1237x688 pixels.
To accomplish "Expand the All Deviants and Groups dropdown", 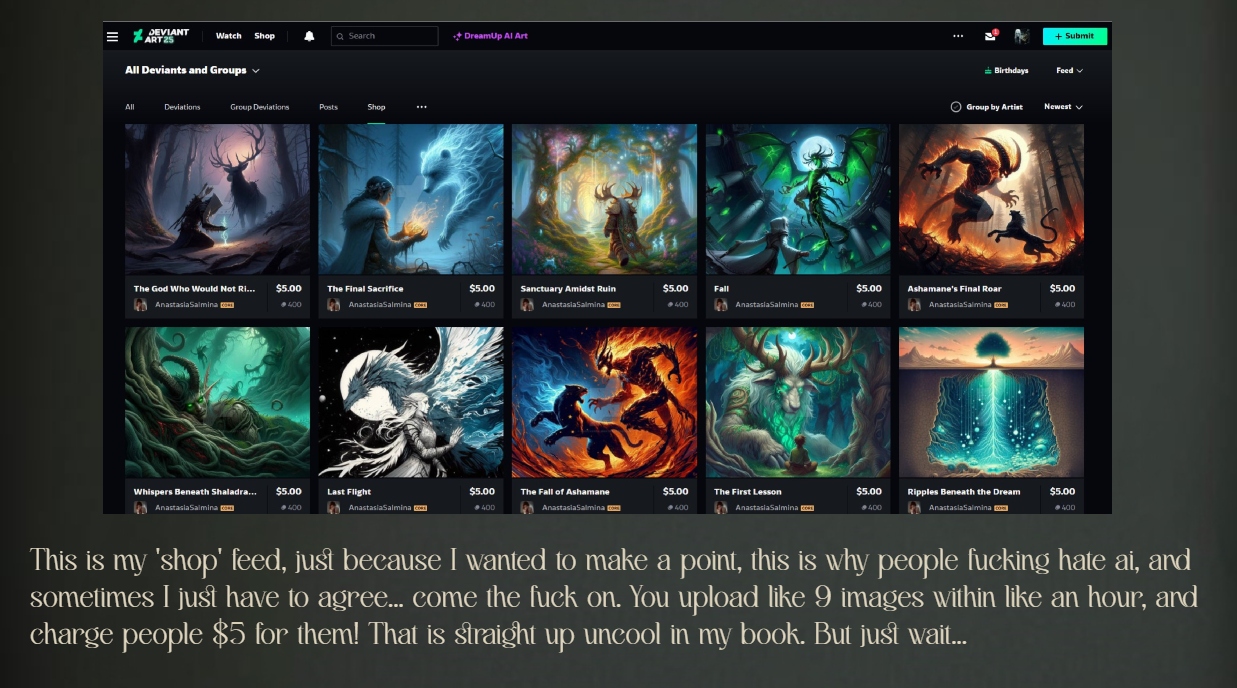I will 192,70.
